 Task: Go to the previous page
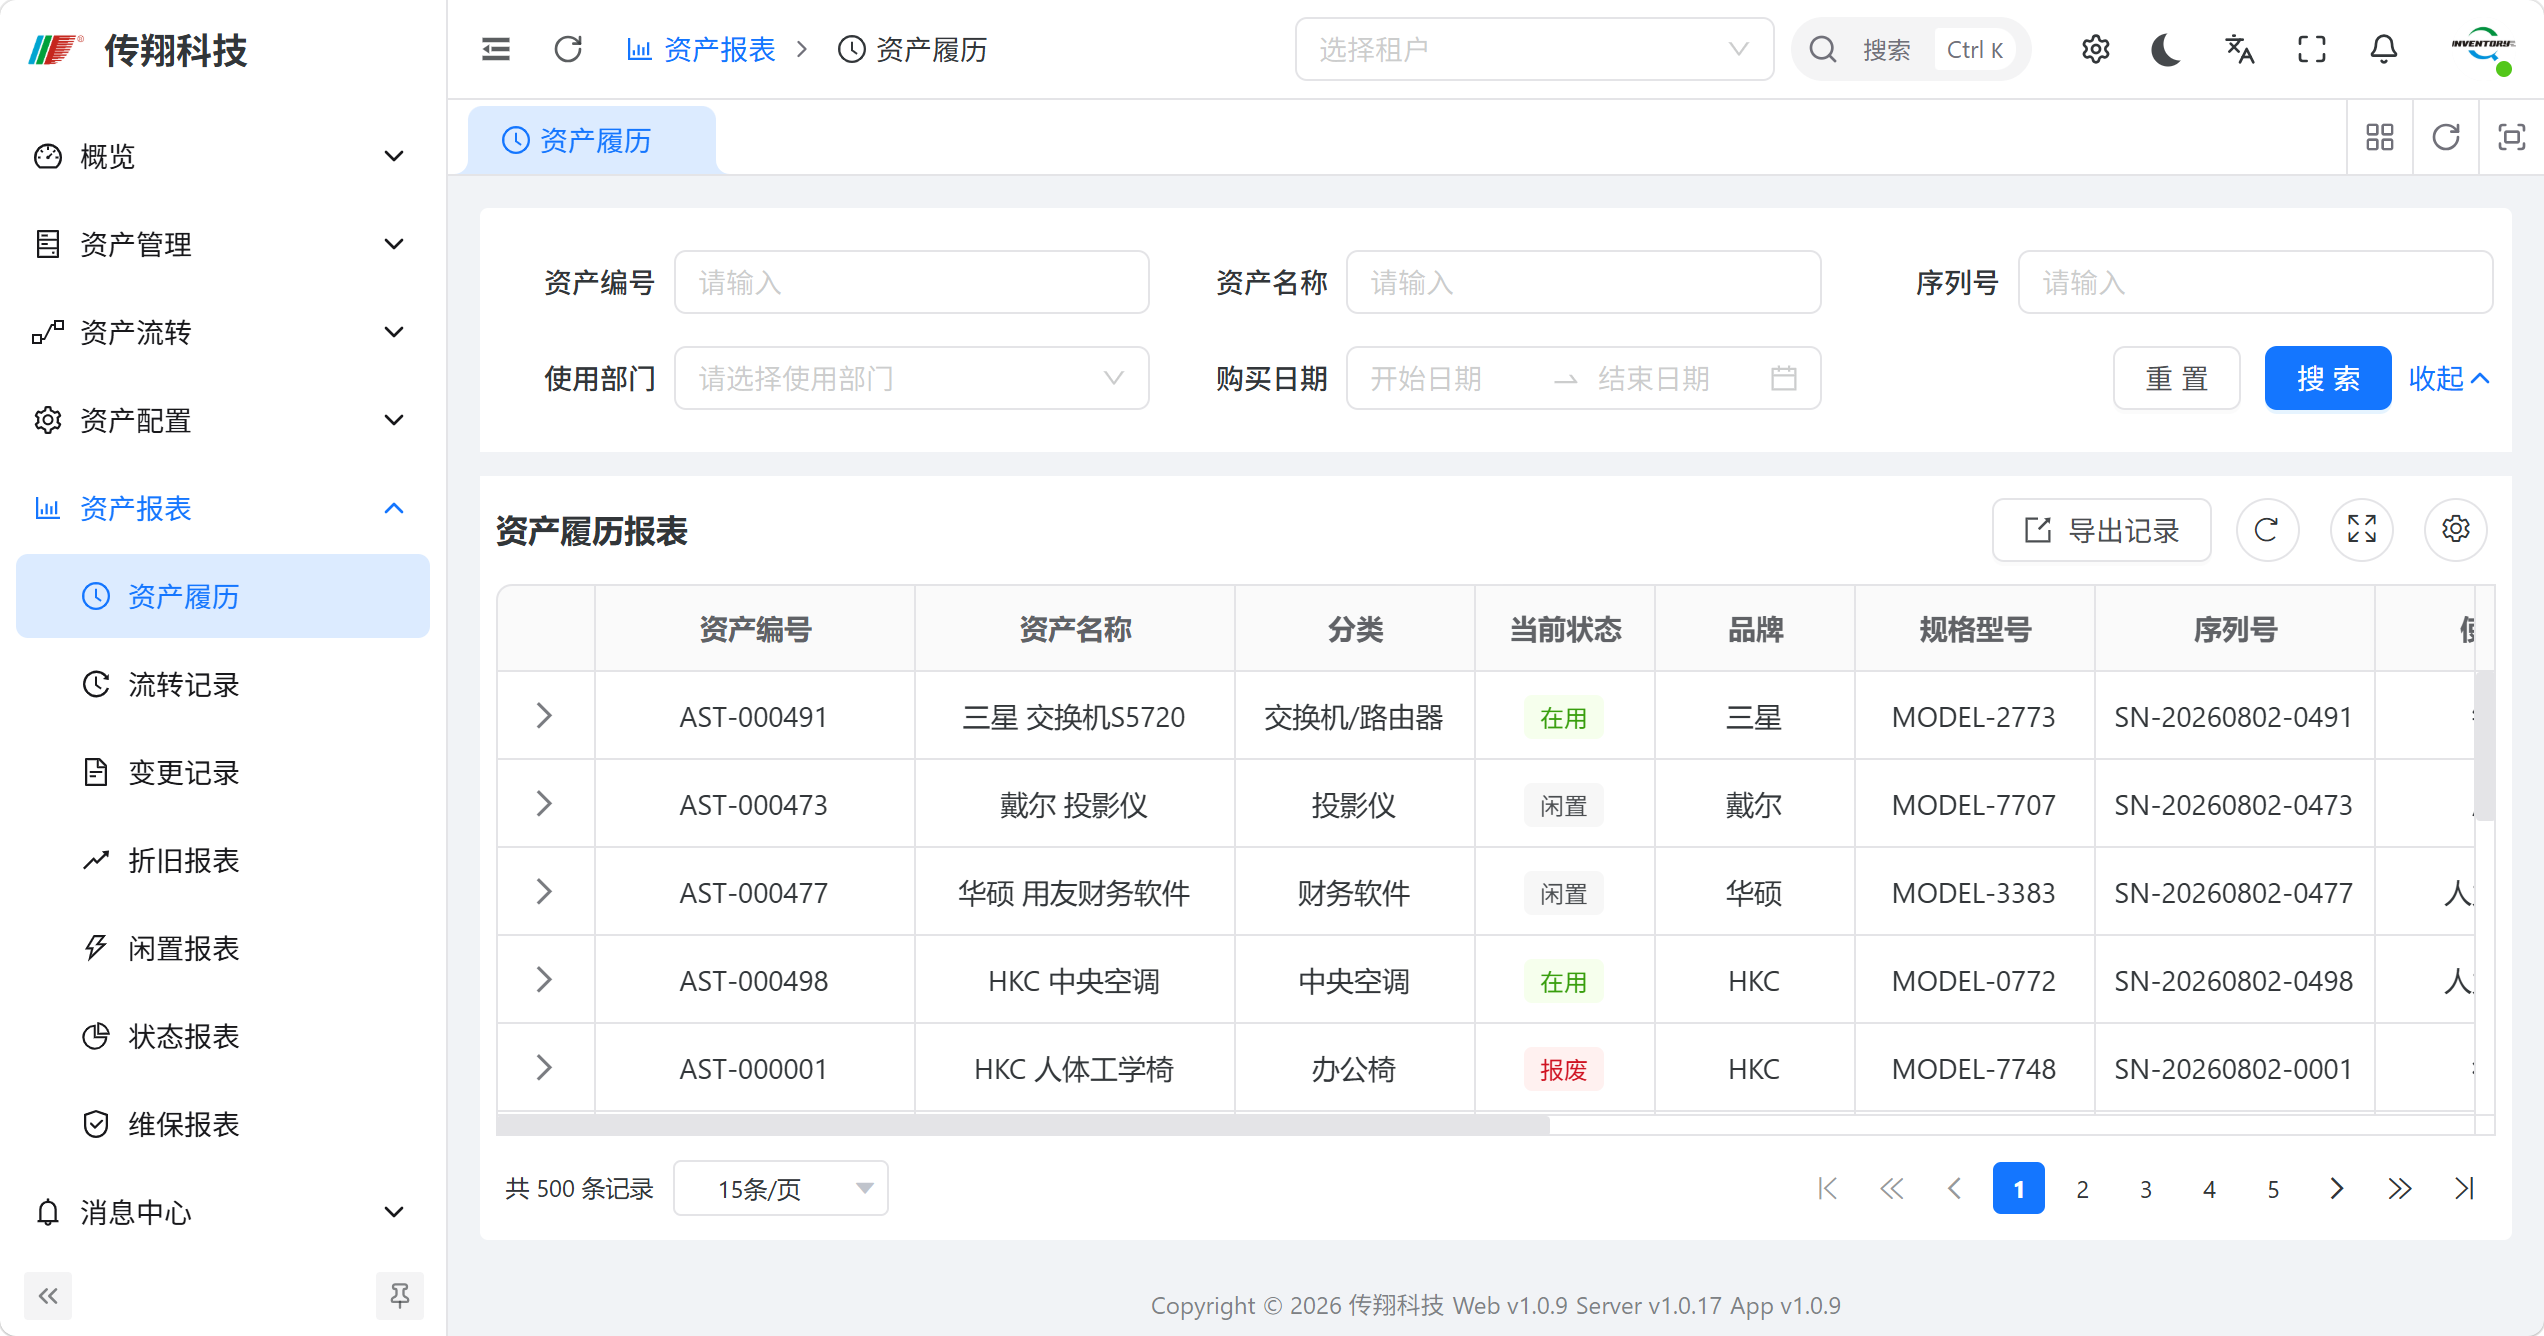click(1955, 1189)
